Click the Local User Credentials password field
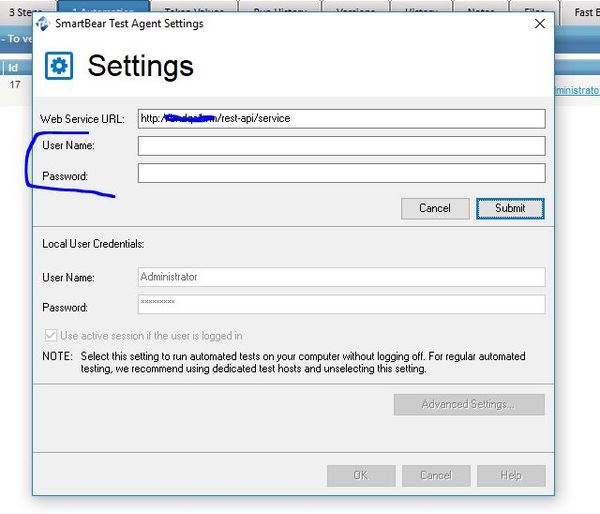The width and height of the screenshot is (600, 514). (341, 304)
